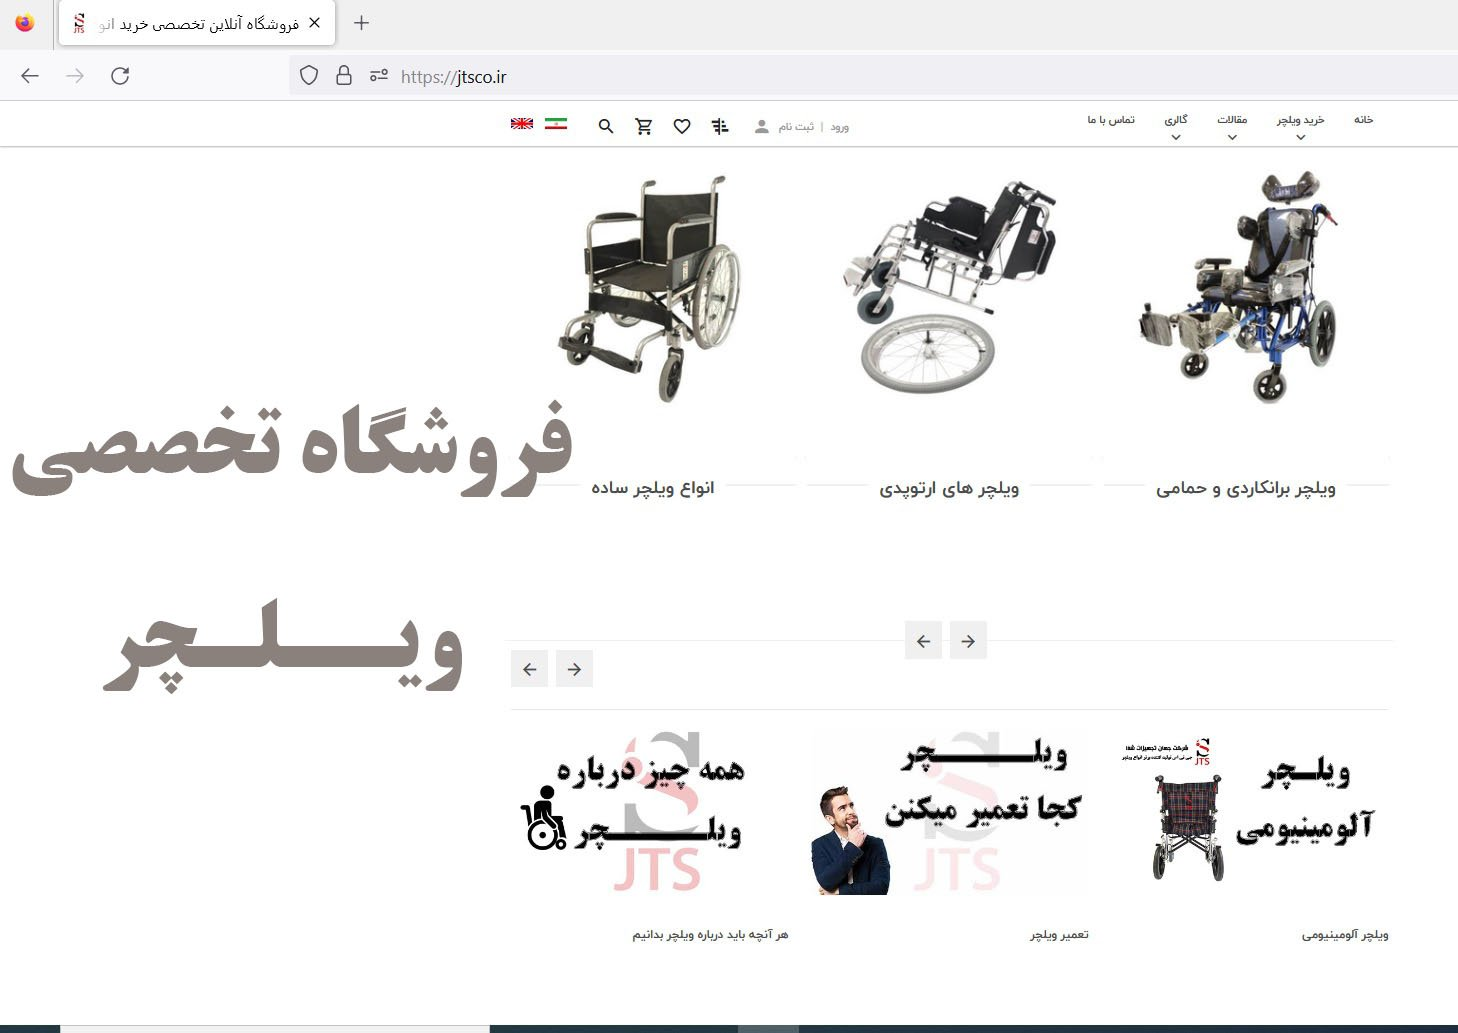The image size is (1458, 1033).
Task: Advance the slider with right arrow
Action: pos(967,640)
